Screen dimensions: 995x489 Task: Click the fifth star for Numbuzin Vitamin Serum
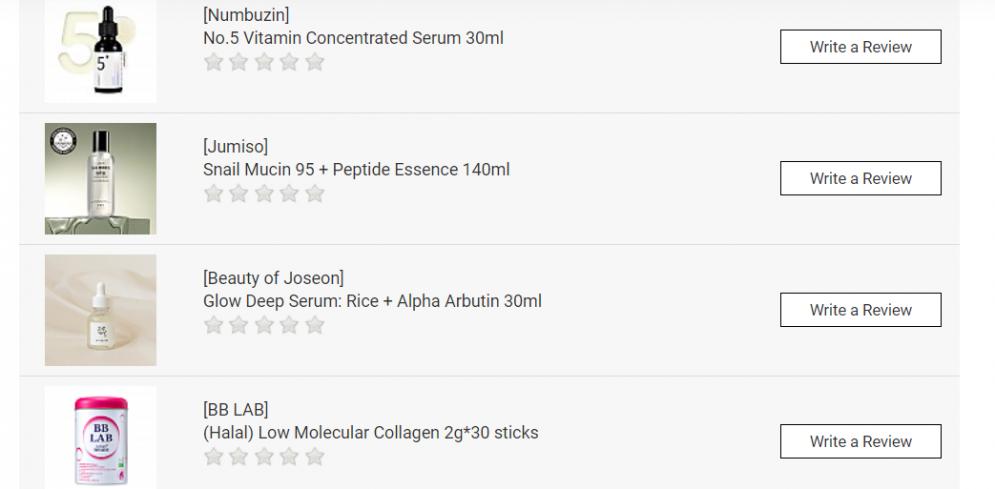[x=315, y=62]
